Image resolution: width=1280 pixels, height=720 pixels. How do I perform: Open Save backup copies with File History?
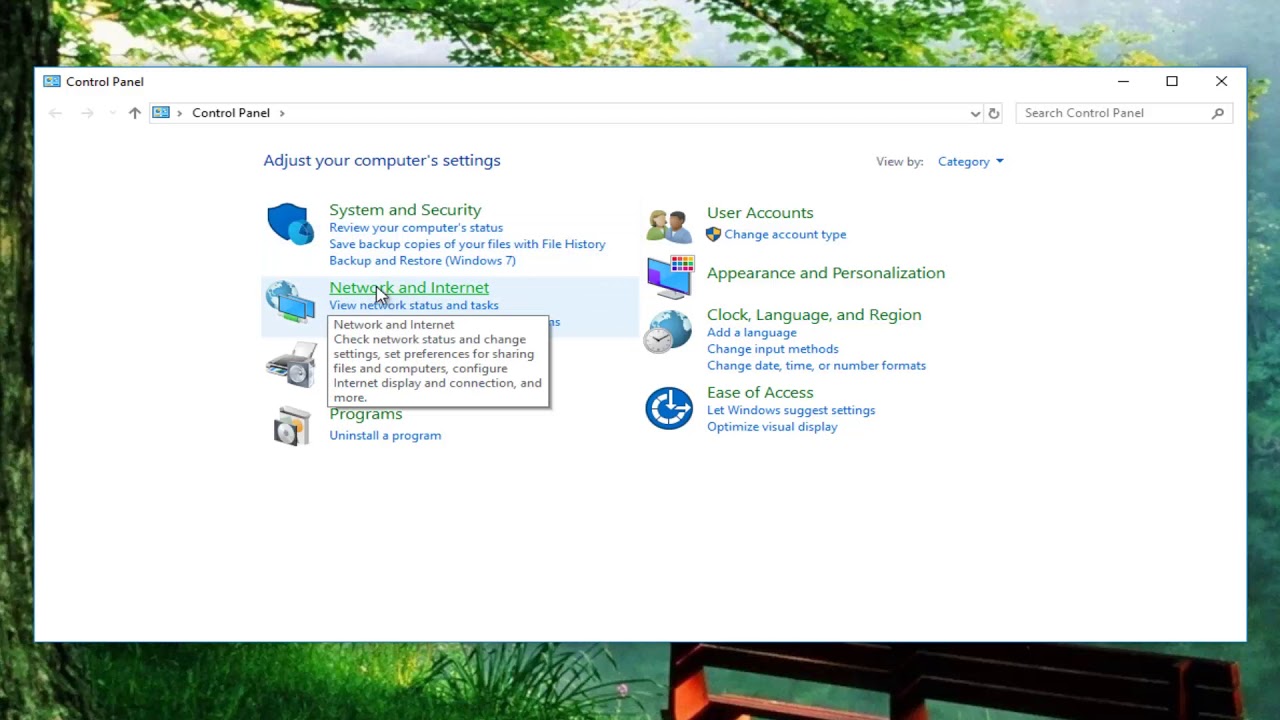point(467,244)
